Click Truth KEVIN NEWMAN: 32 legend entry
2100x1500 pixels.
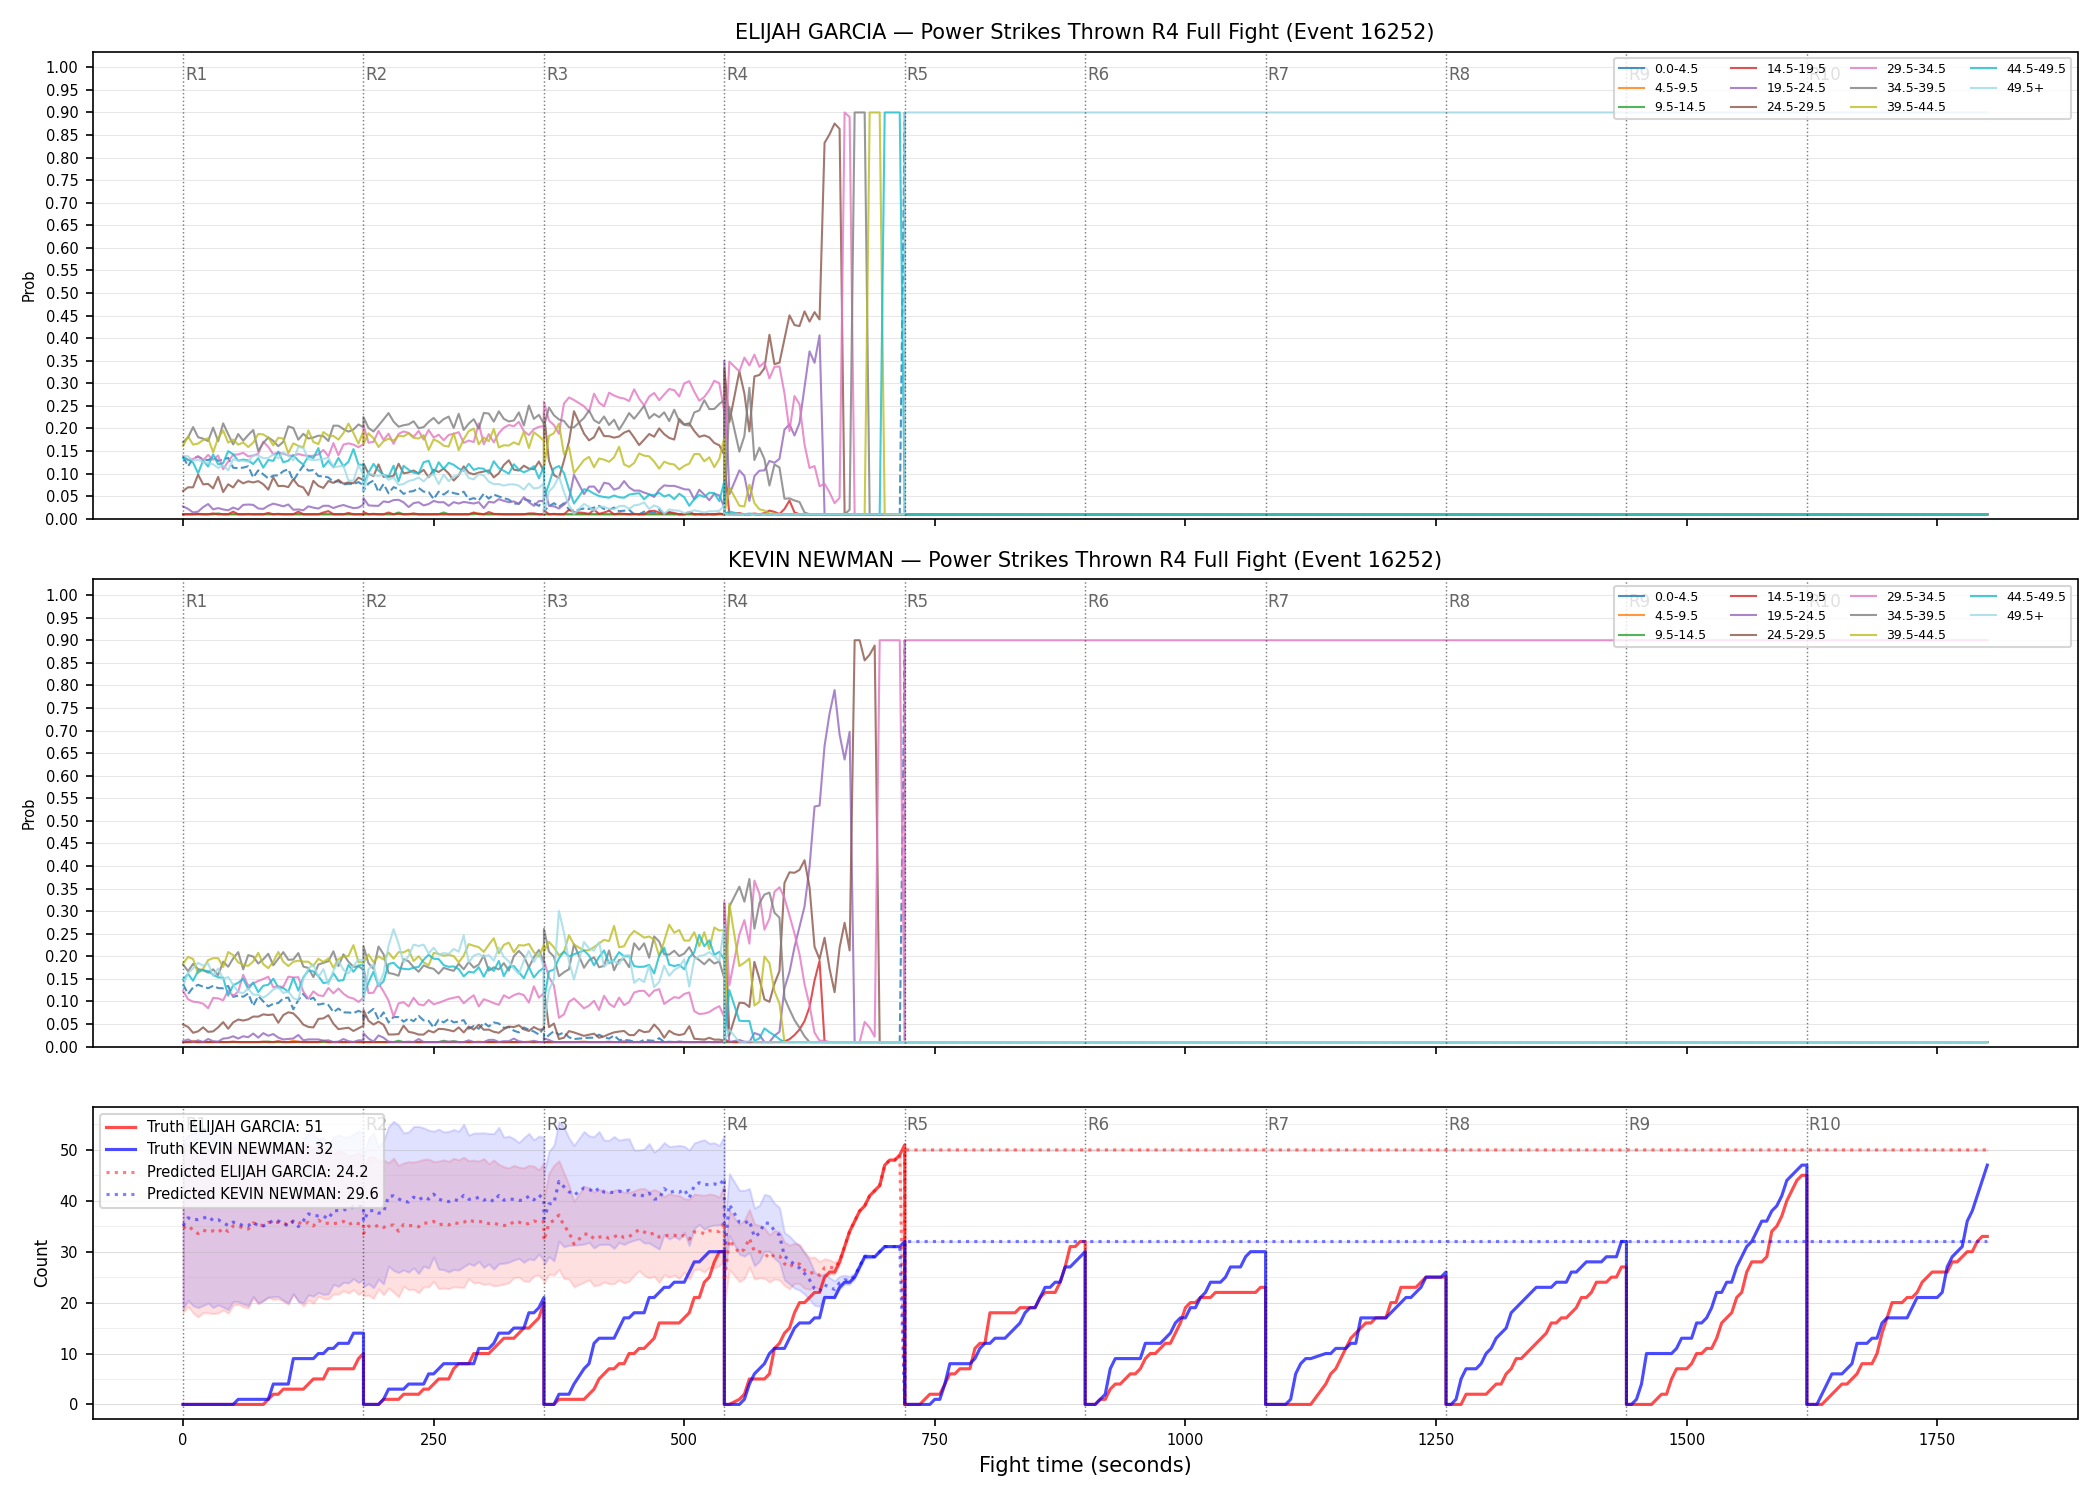click(219, 1148)
